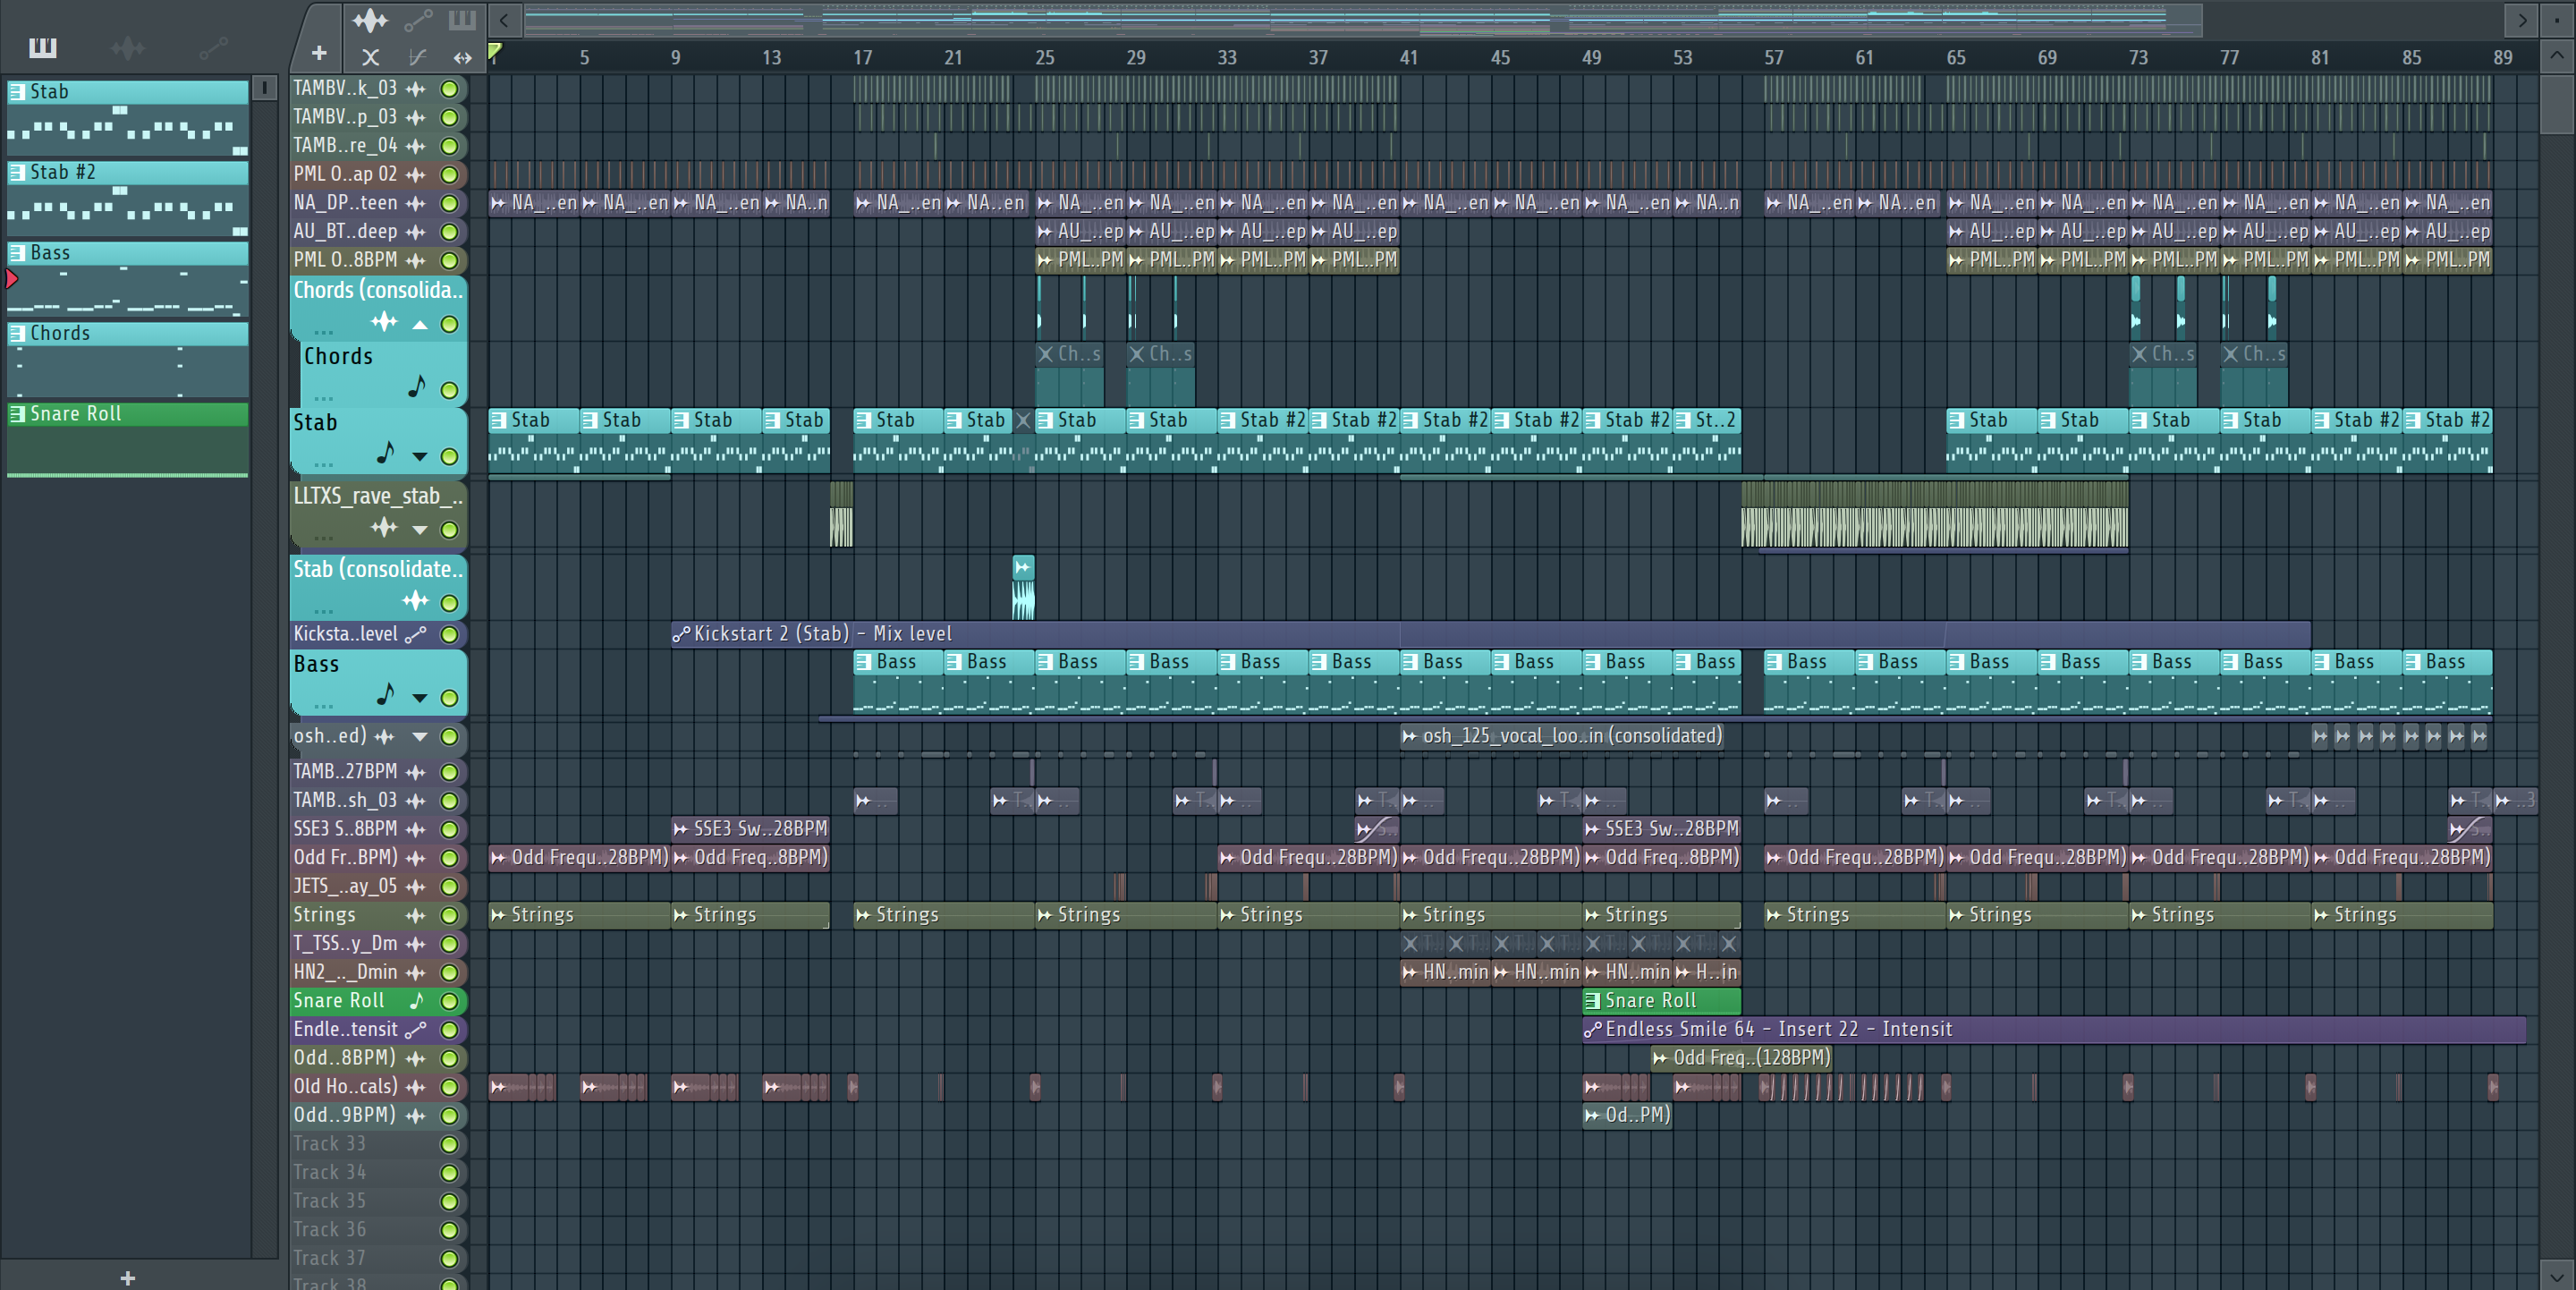Screen dimensions: 2576x1290
Task: Click the pattern icon beside Stab #2 in picker
Action: [17, 172]
